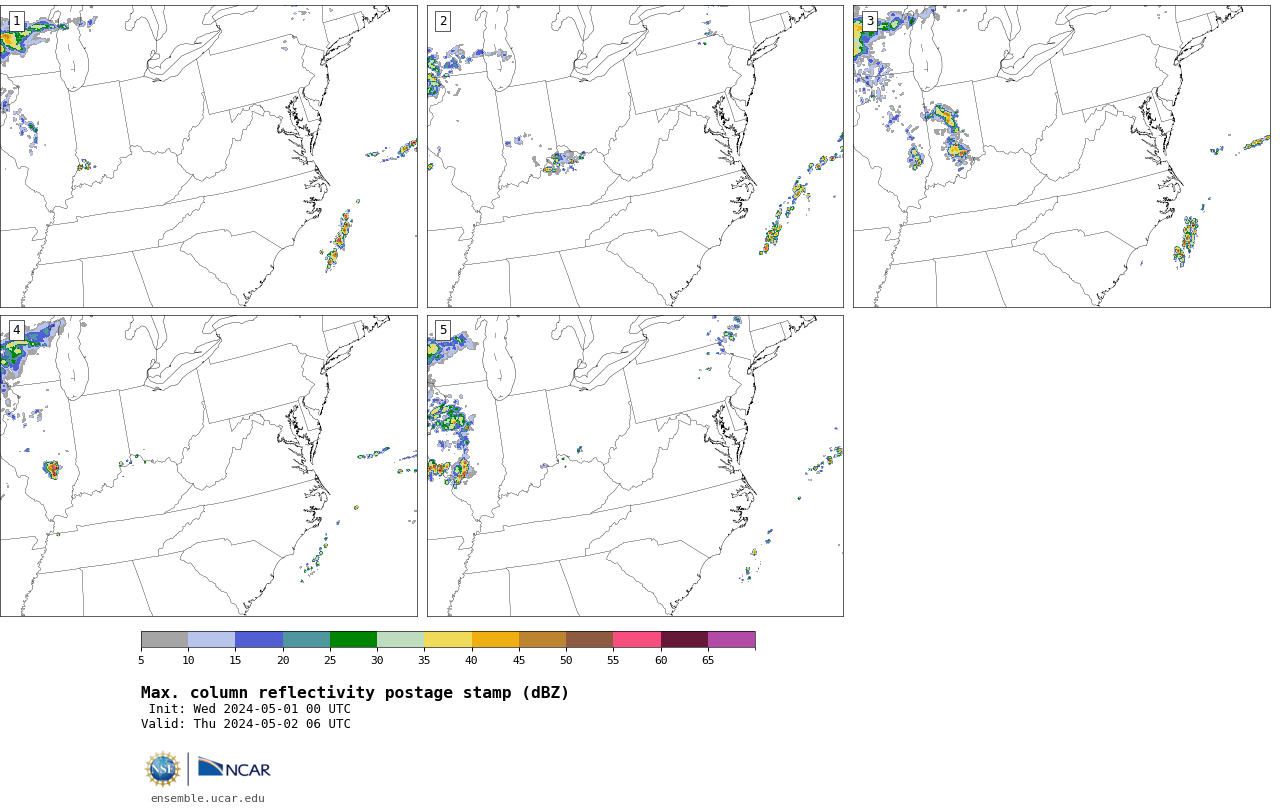Click the gray 5-10 dBZ color swatch
This screenshot has height=809, width=1280.
tap(164, 640)
